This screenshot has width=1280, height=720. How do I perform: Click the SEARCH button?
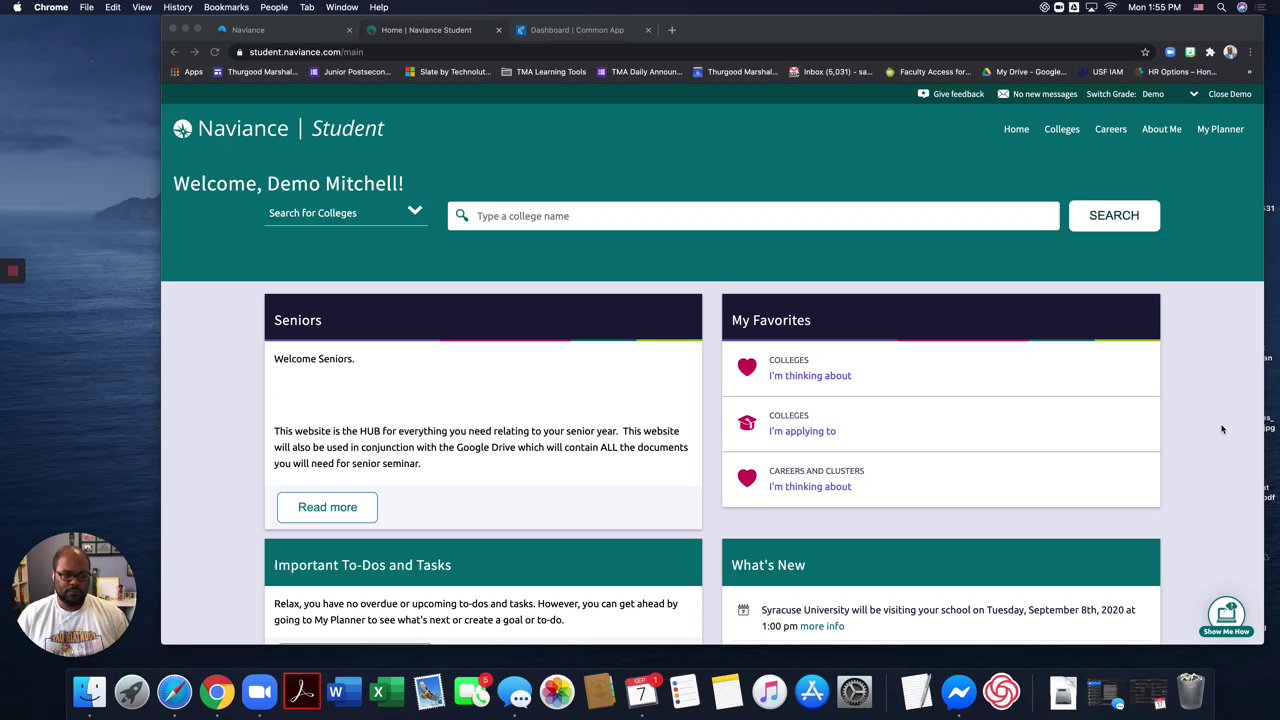coord(1114,216)
